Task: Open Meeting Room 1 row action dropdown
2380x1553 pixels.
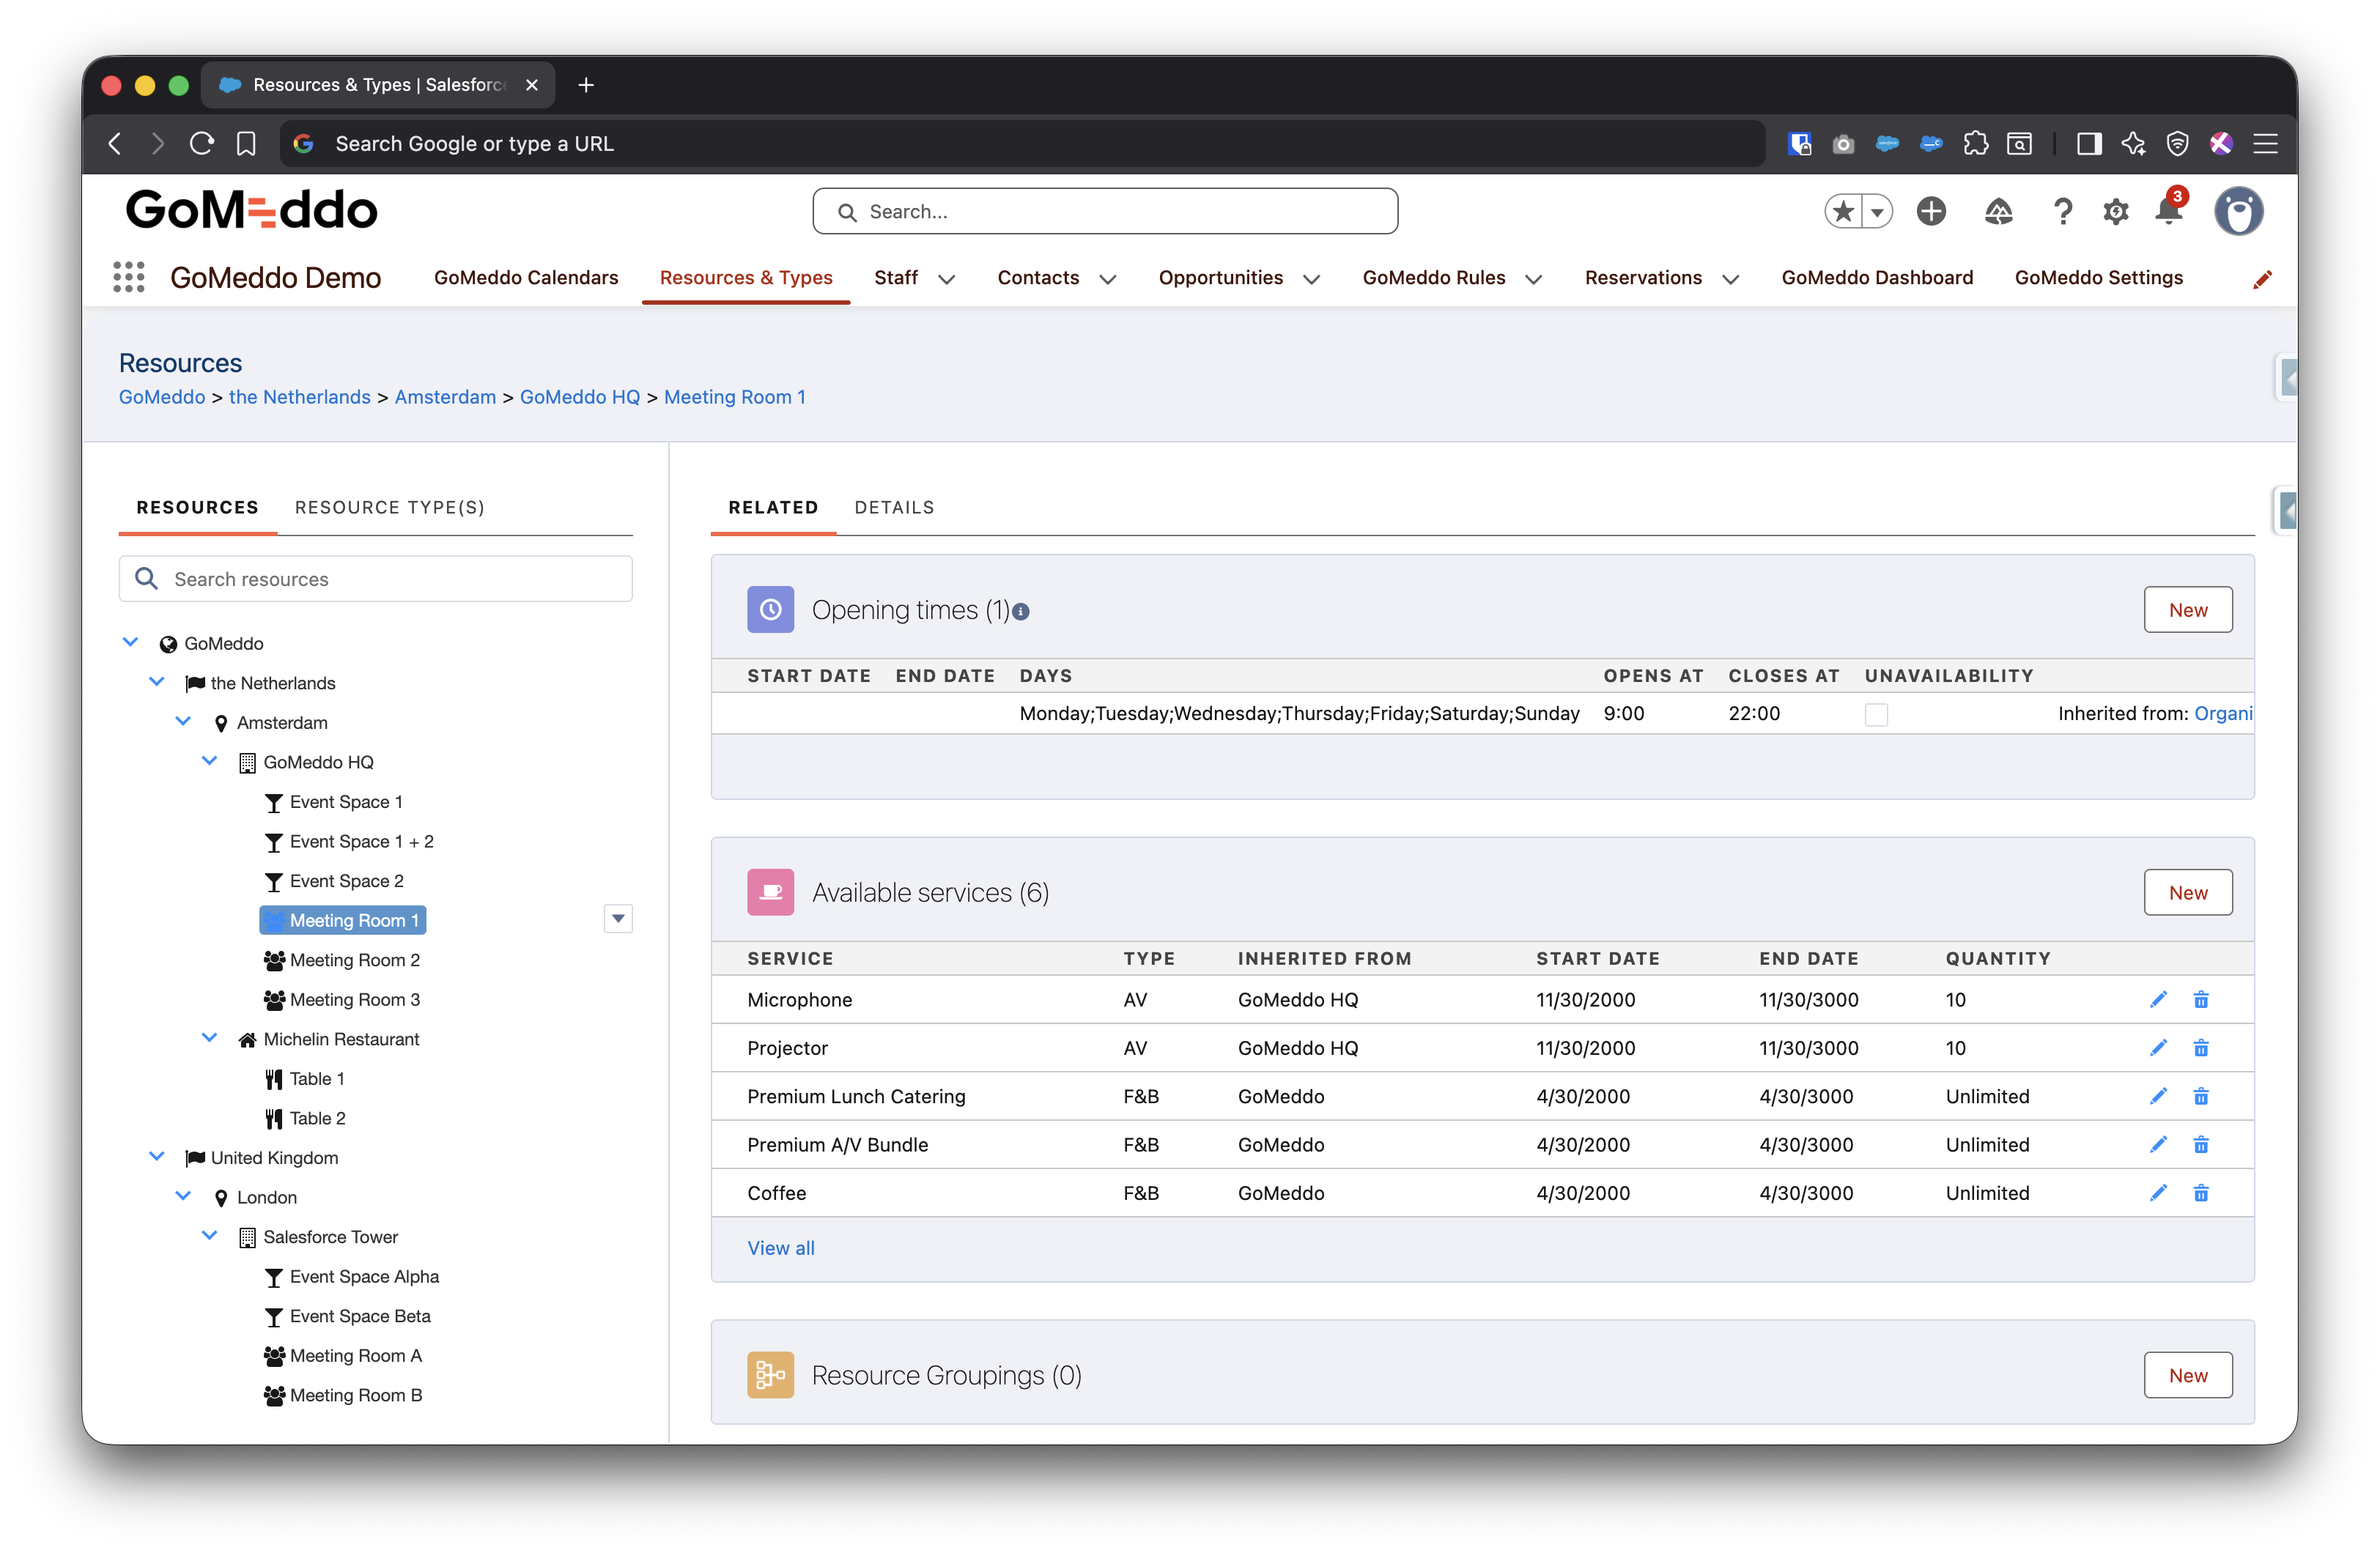Action: pos(618,919)
